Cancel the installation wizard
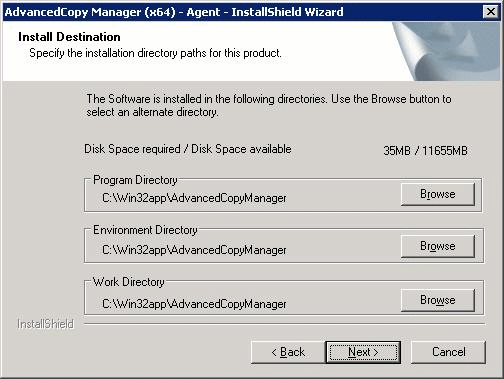The width and height of the screenshot is (504, 379). [449, 352]
